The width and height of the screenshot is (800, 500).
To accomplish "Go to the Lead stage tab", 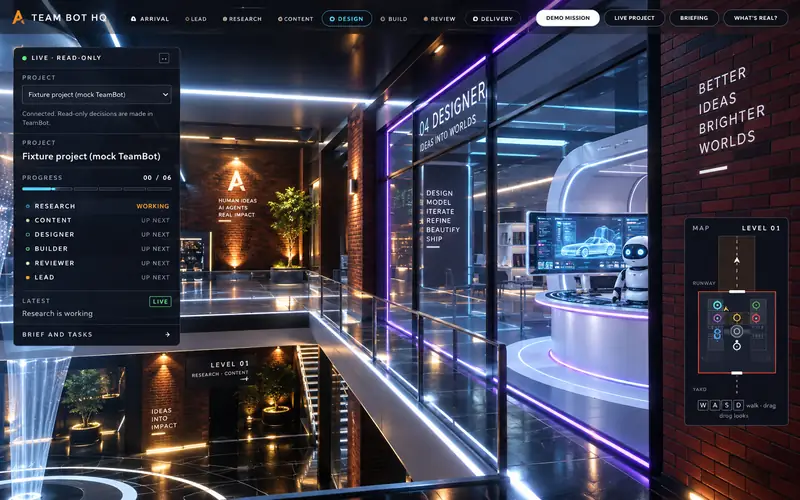I will click(x=196, y=19).
